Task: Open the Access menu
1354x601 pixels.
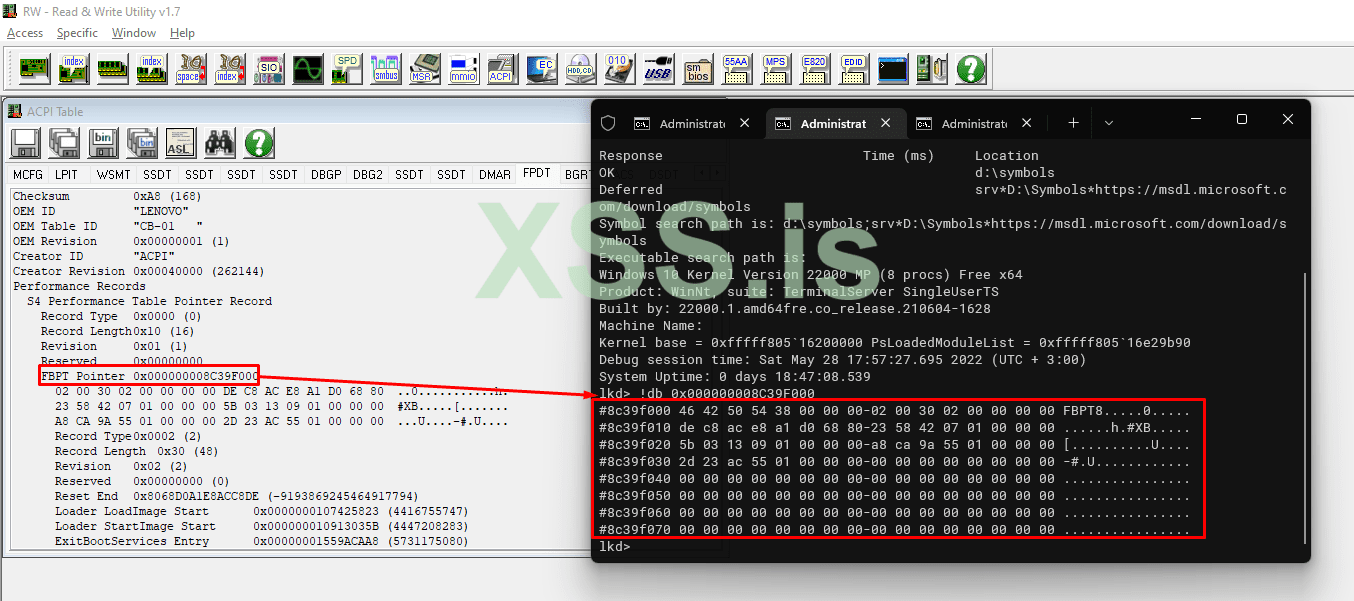Action: click(25, 33)
